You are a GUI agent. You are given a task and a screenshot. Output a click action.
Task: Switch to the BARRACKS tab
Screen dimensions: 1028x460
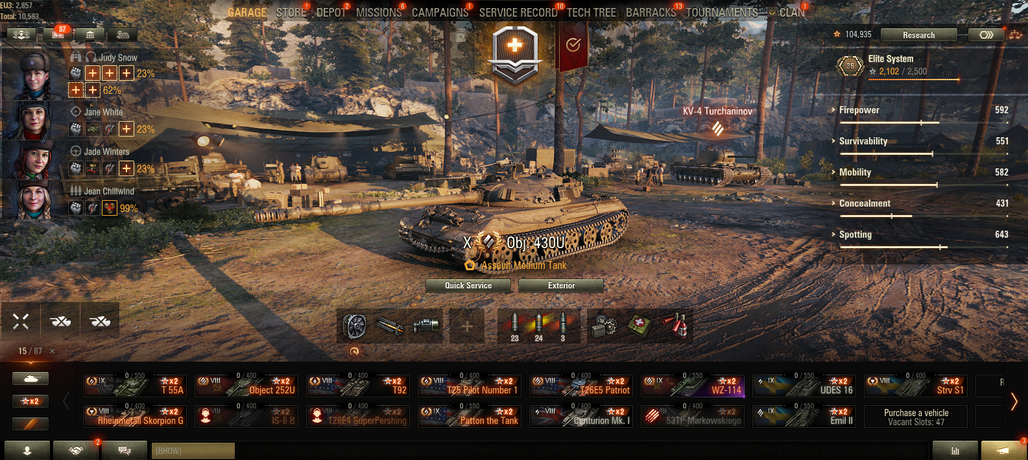tap(650, 12)
